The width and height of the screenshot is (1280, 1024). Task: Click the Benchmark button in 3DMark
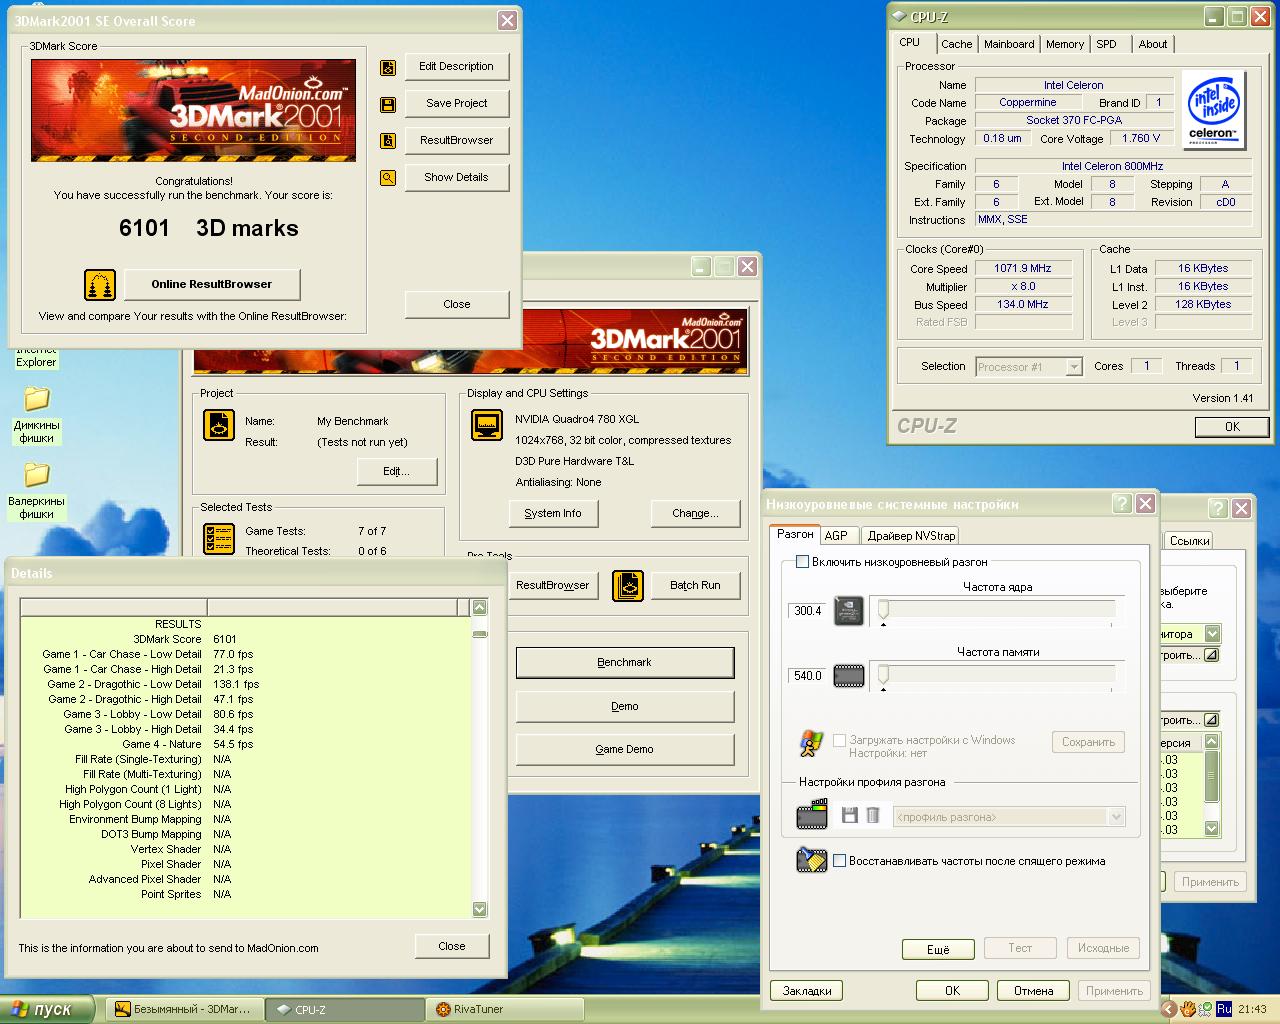coord(625,663)
